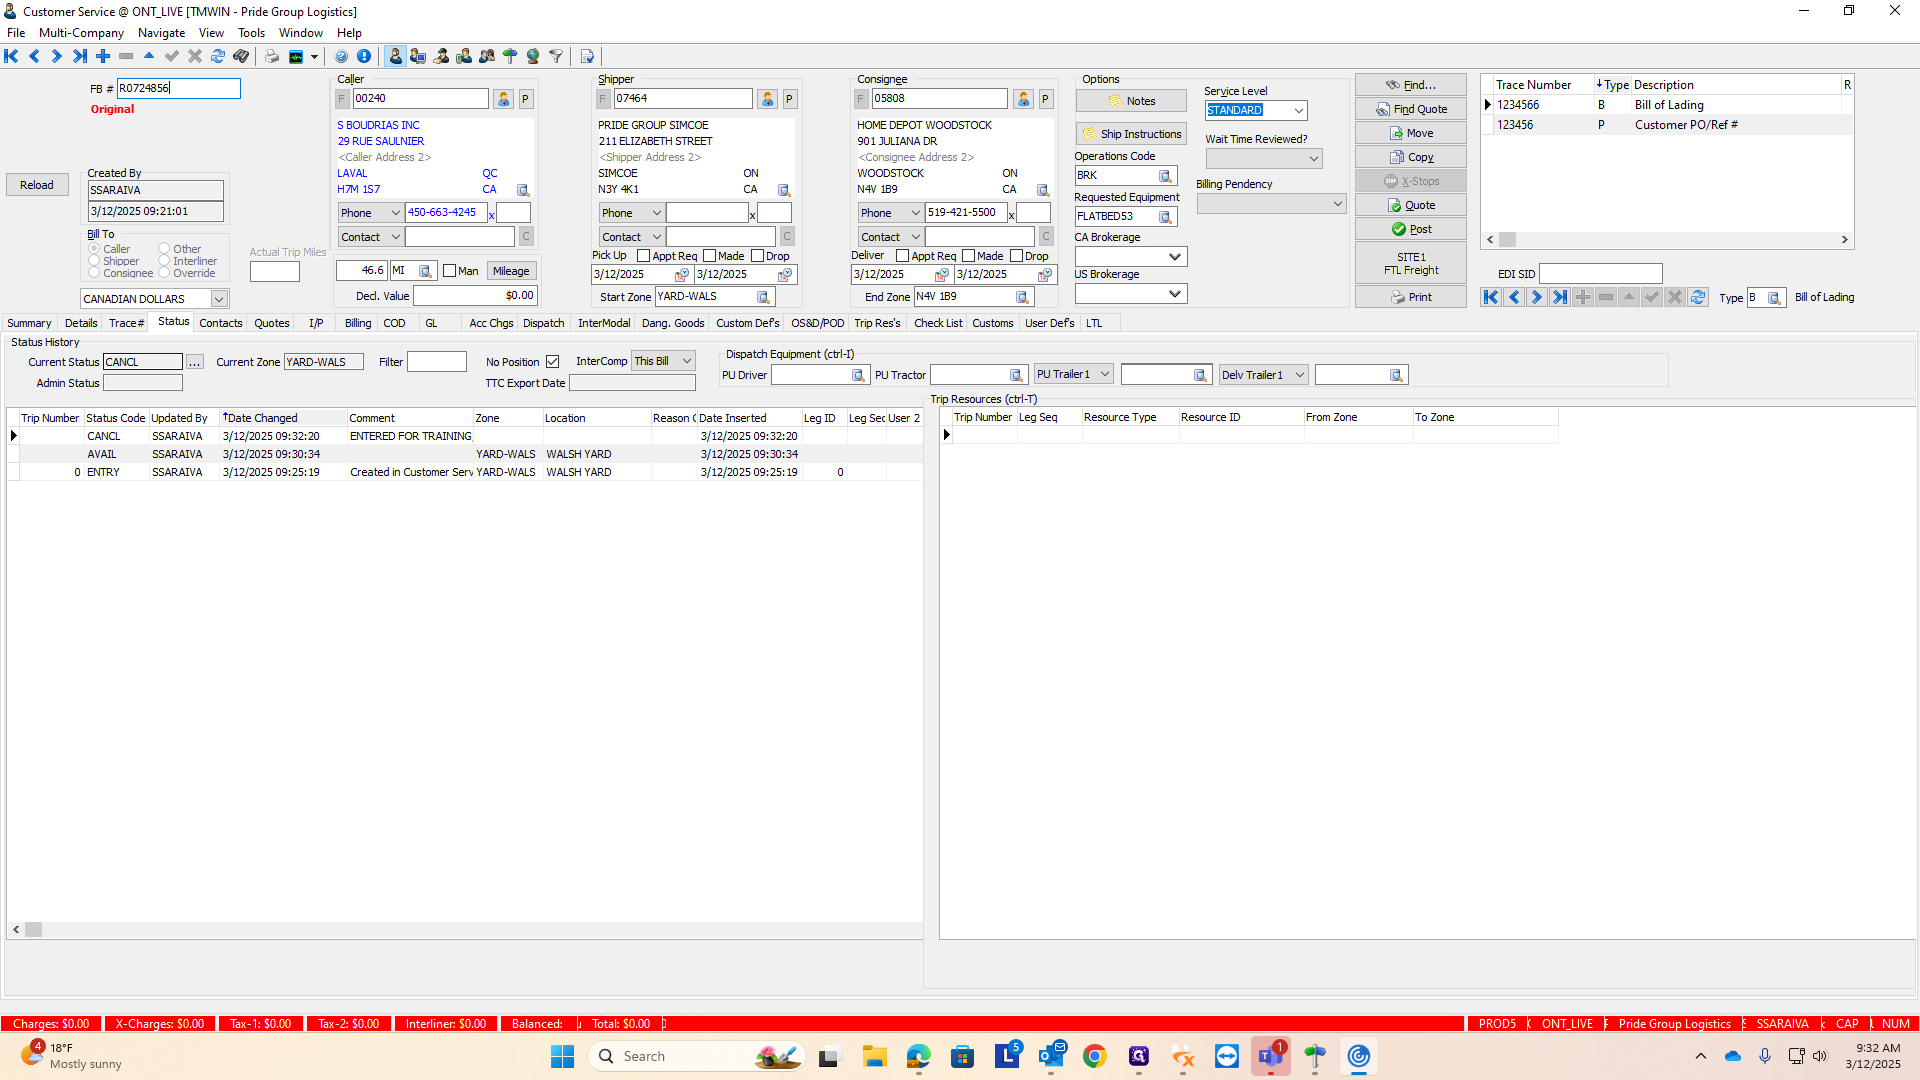Click the status history horizontal scrollbar thumb
Image resolution: width=1920 pixels, height=1080 pixels.
pos(34,930)
